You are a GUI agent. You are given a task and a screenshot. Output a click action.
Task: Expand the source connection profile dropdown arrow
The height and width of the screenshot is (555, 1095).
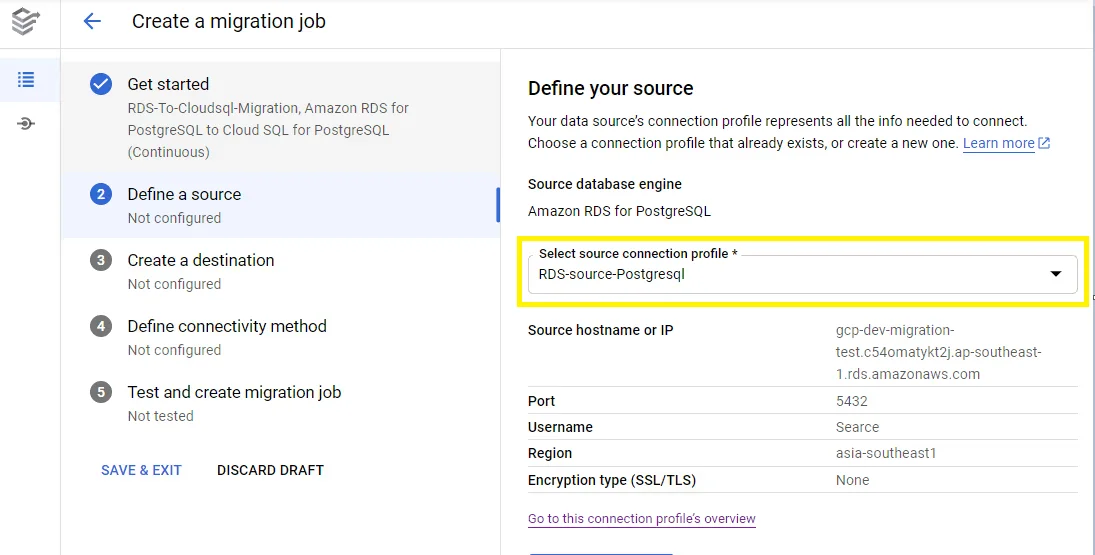1055,274
